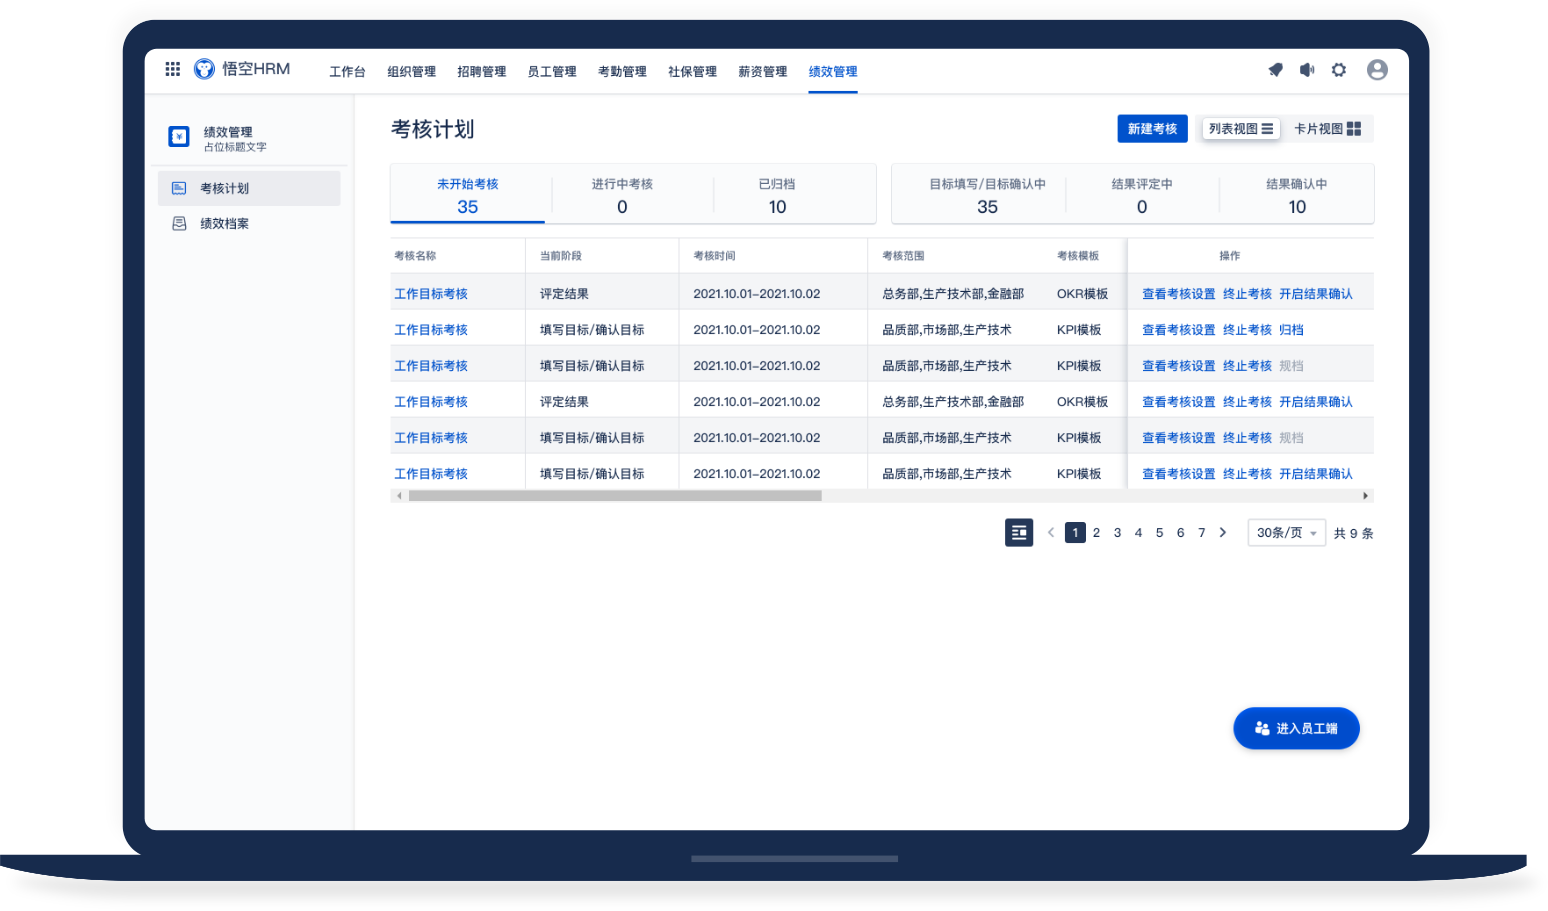The image size is (1548, 911).
Task: Open the user avatar profile icon
Action: click(x=1377, y=70)
